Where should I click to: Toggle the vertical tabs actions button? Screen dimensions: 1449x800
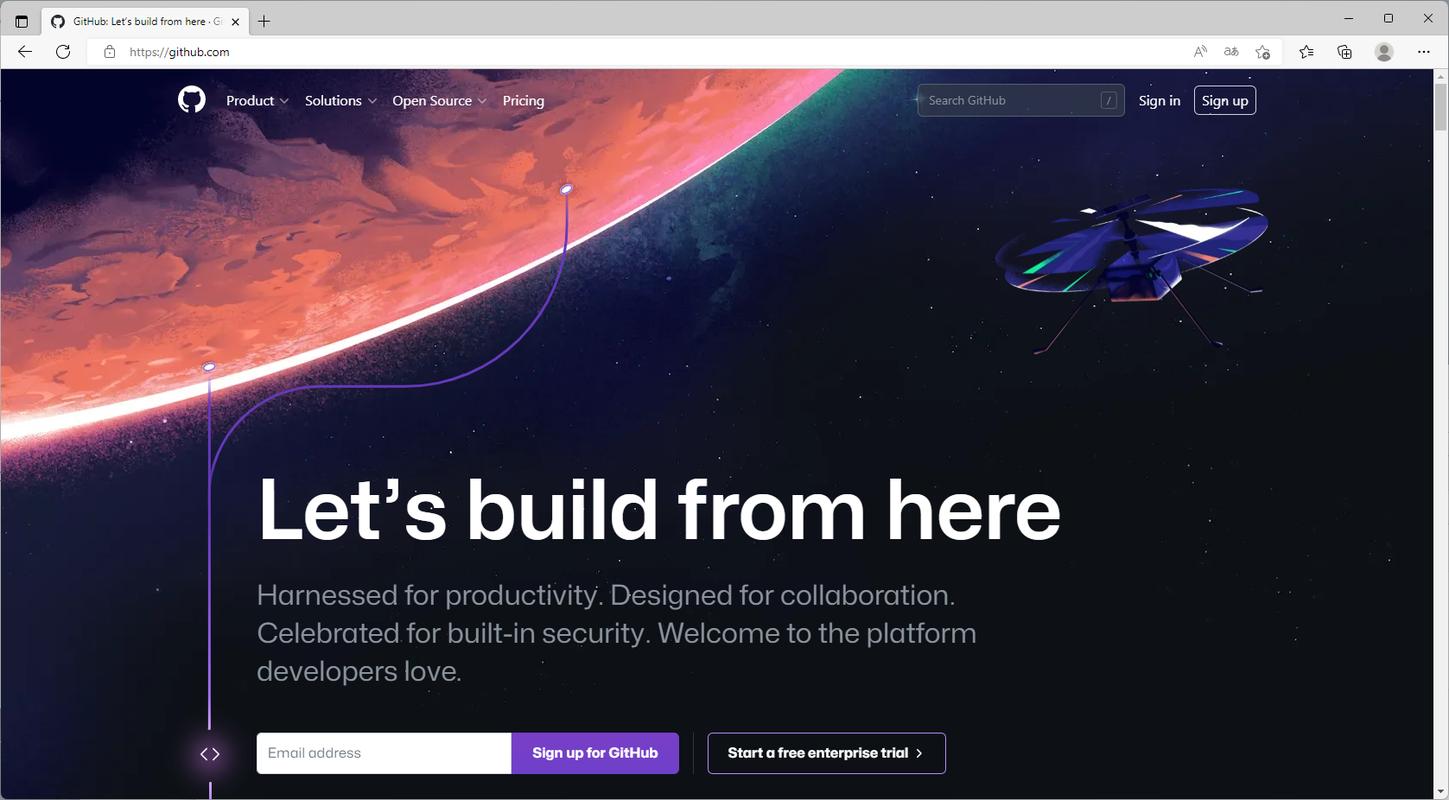click(22, 21)
